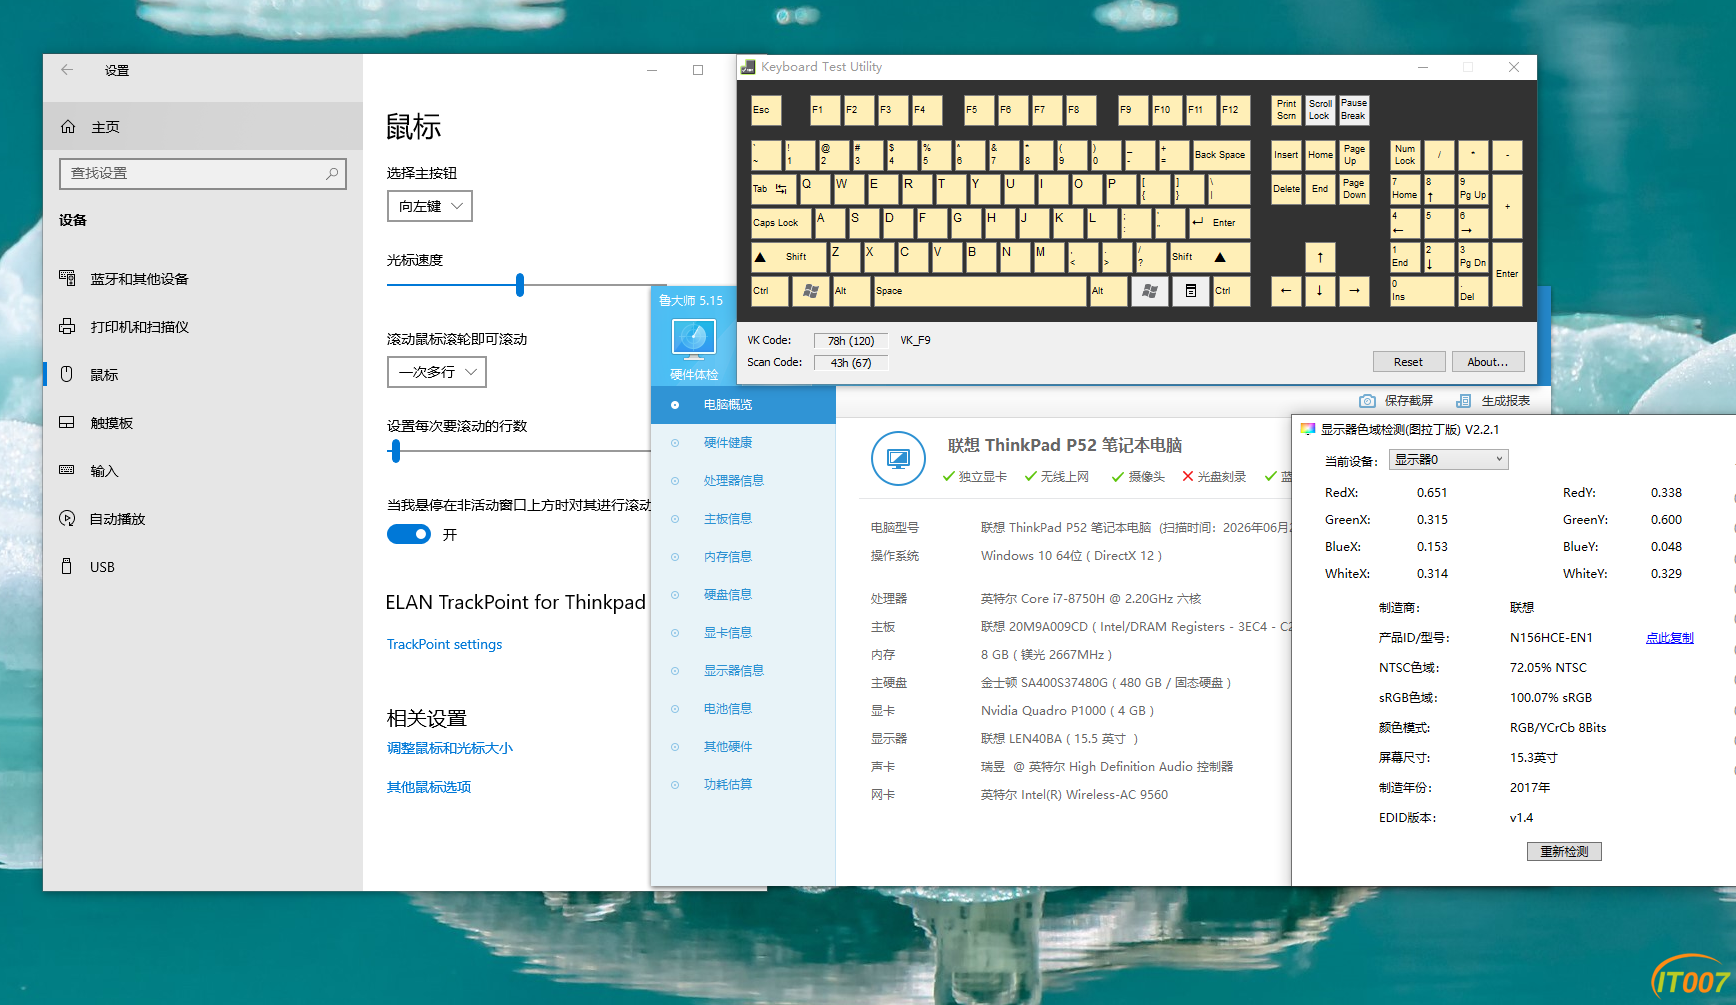The height and width of the screenshot is (1005, 1736).
Task: Open the Settings home page icon
Action: (x=68, y=127)
